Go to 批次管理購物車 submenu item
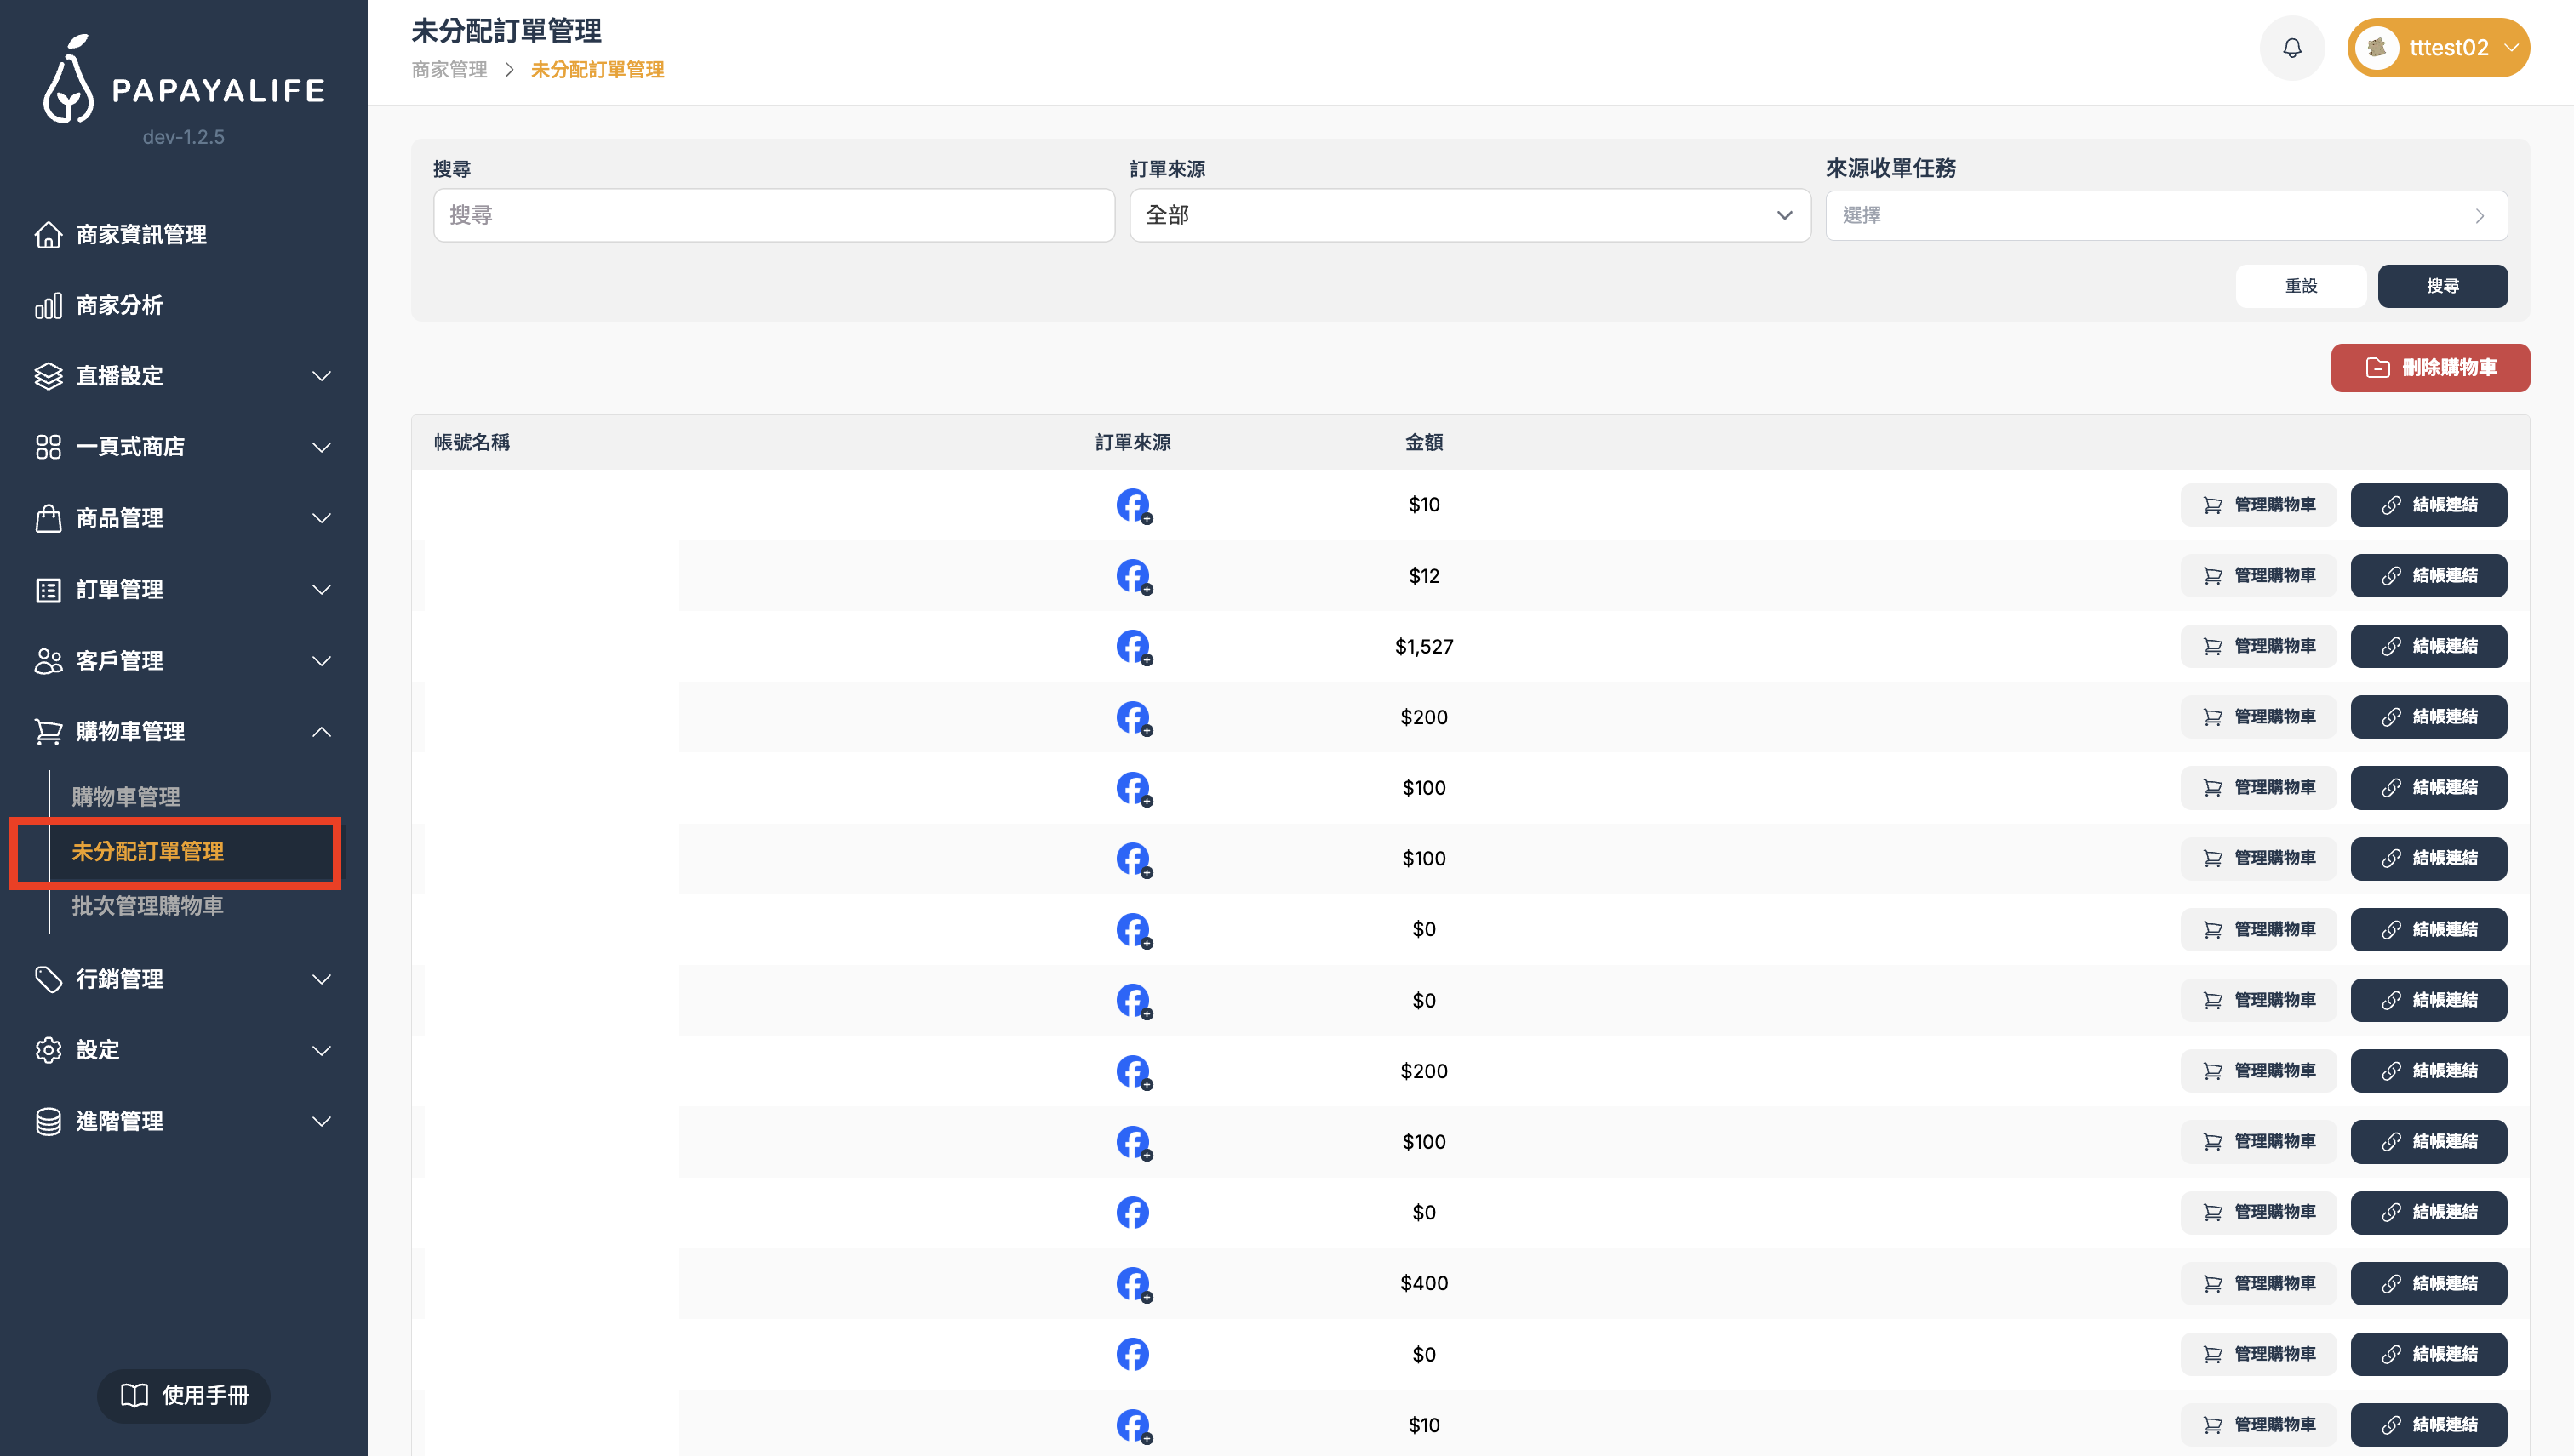 pyautogui.click(x=147, y=906)
